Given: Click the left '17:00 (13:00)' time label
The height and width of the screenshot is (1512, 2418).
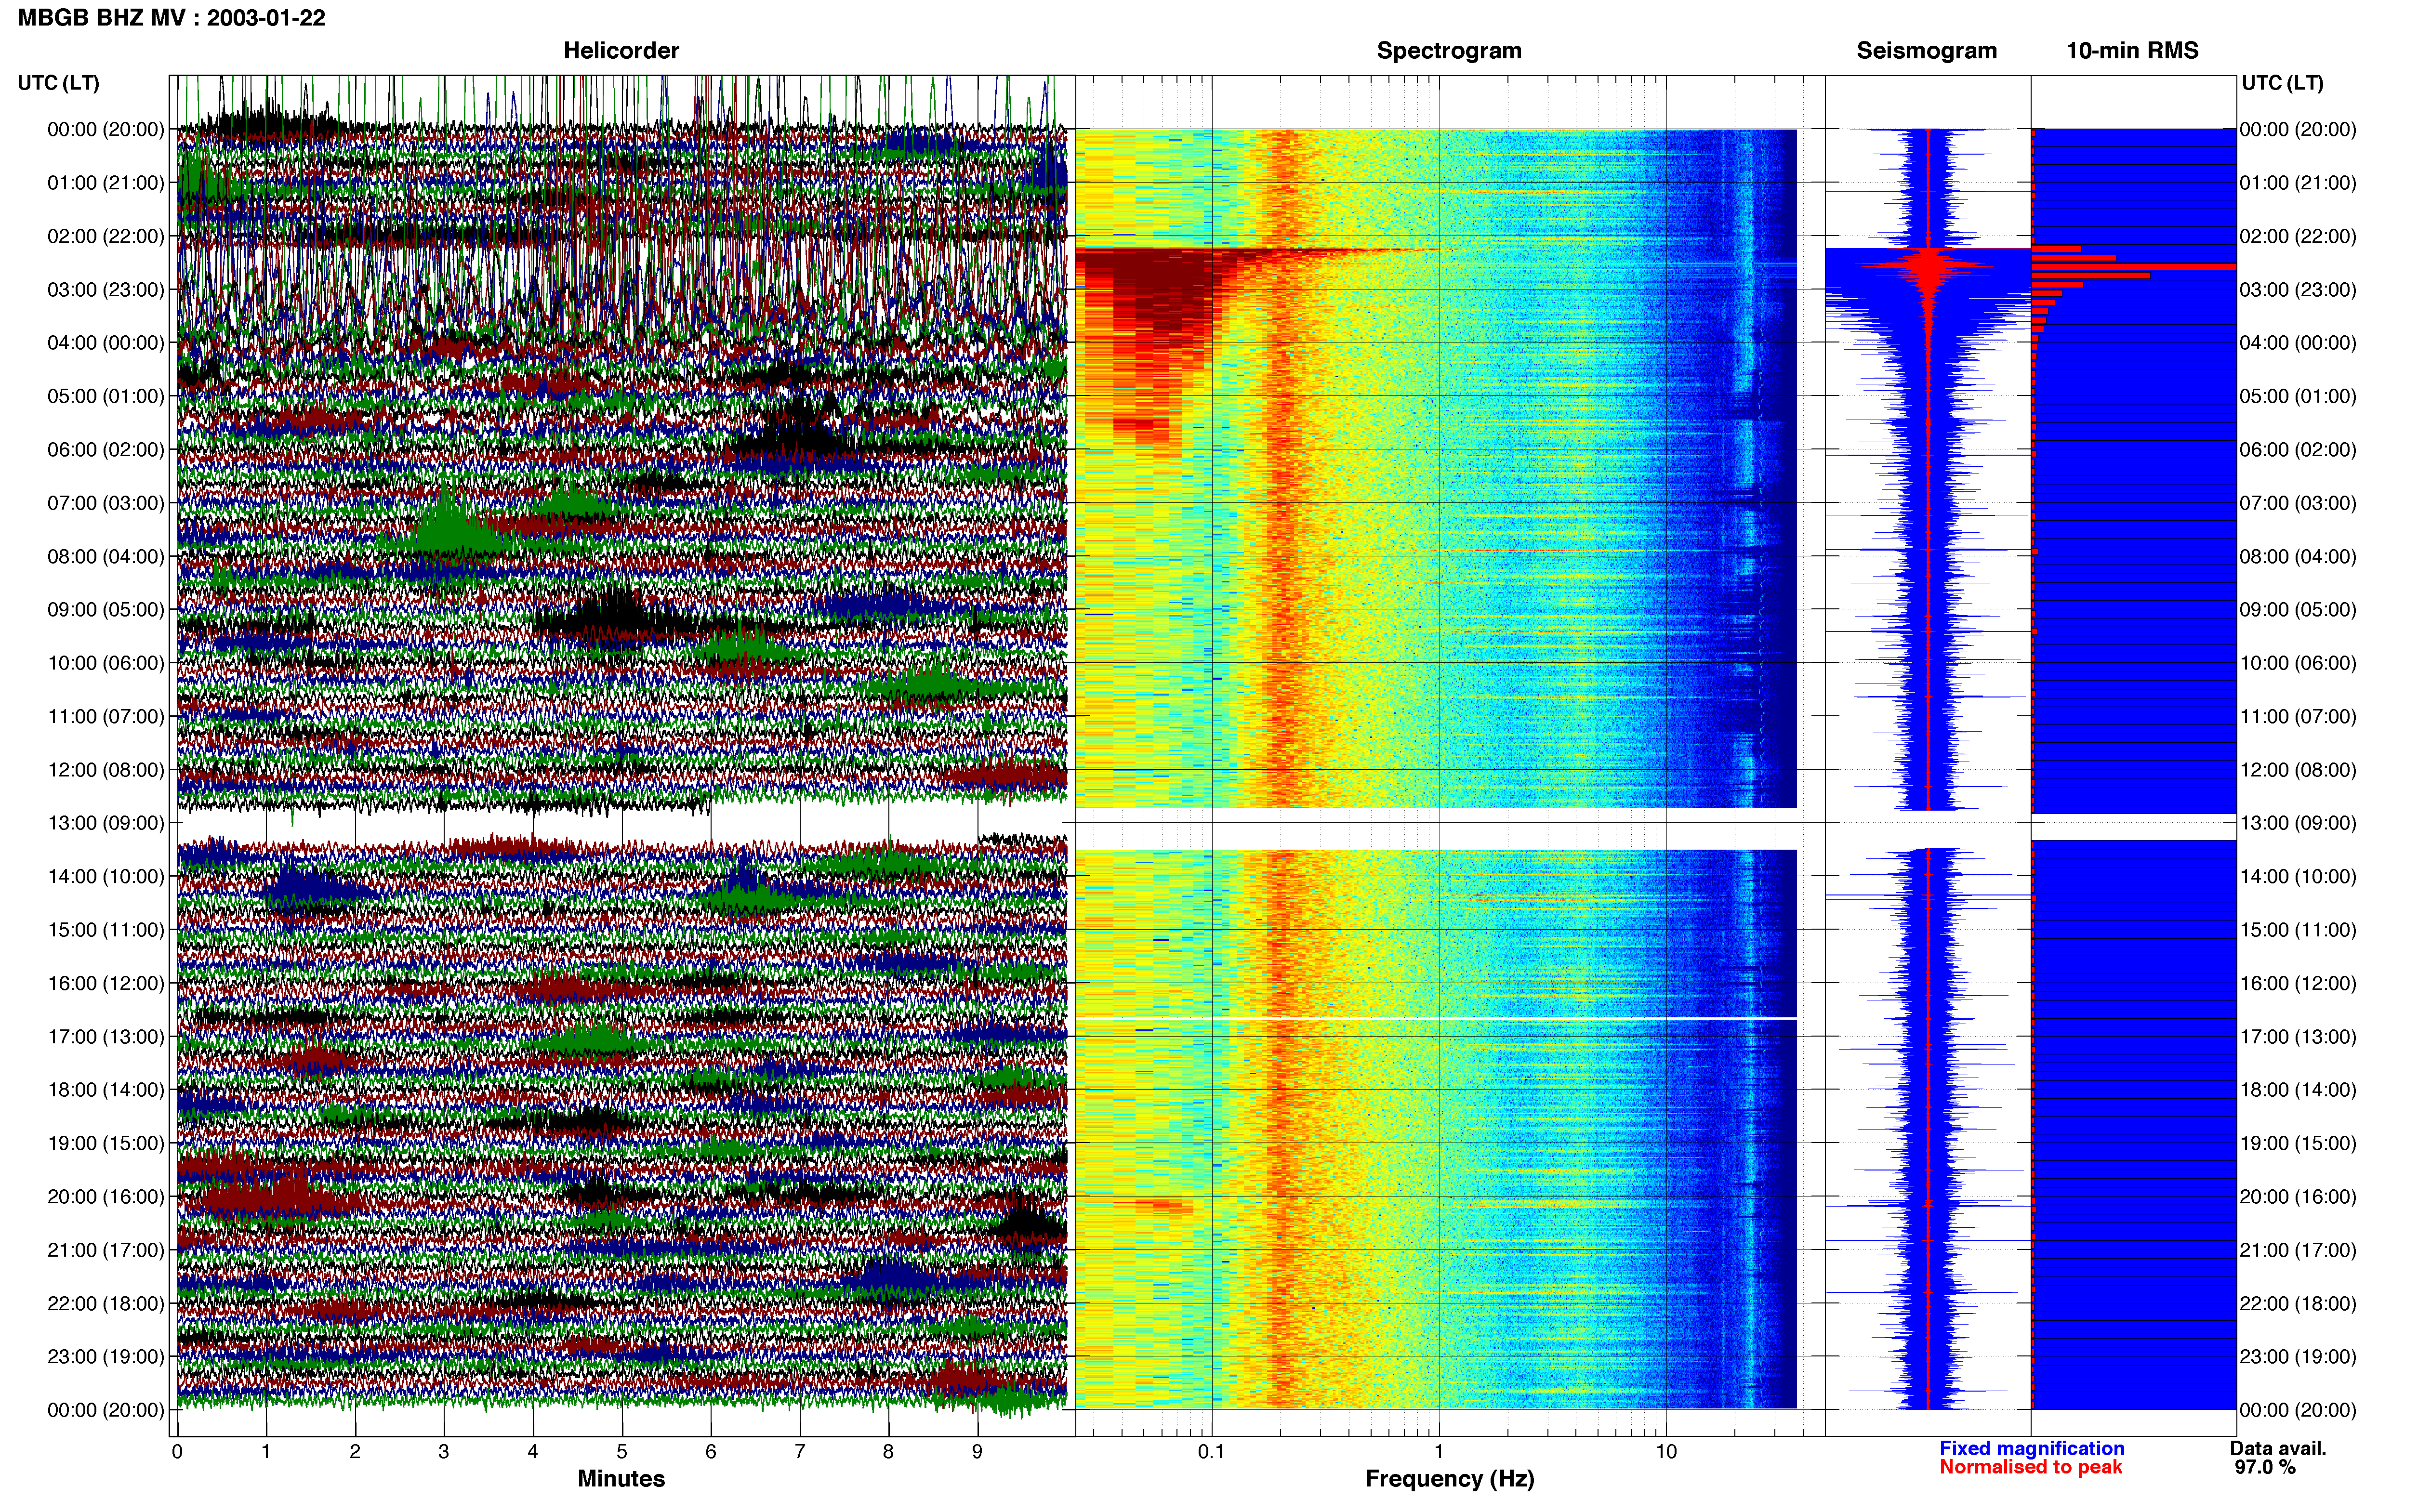Looking at the screenshot, I should point(106,1037).
